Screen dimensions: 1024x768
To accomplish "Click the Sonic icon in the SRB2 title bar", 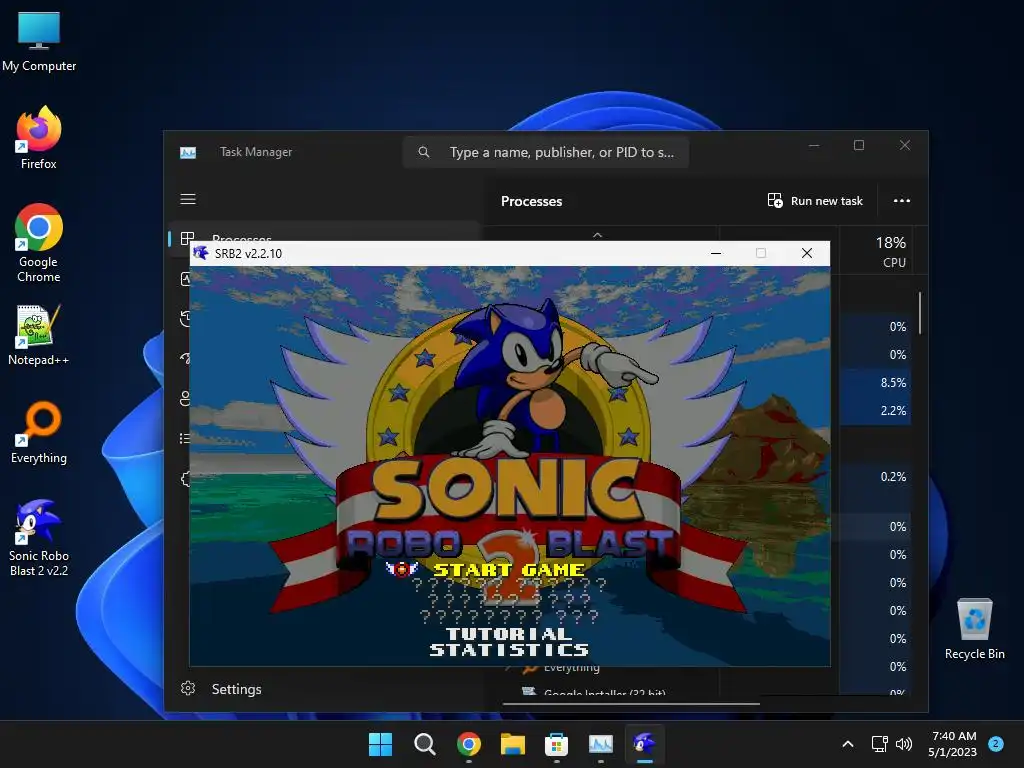I will click(201, 253).
